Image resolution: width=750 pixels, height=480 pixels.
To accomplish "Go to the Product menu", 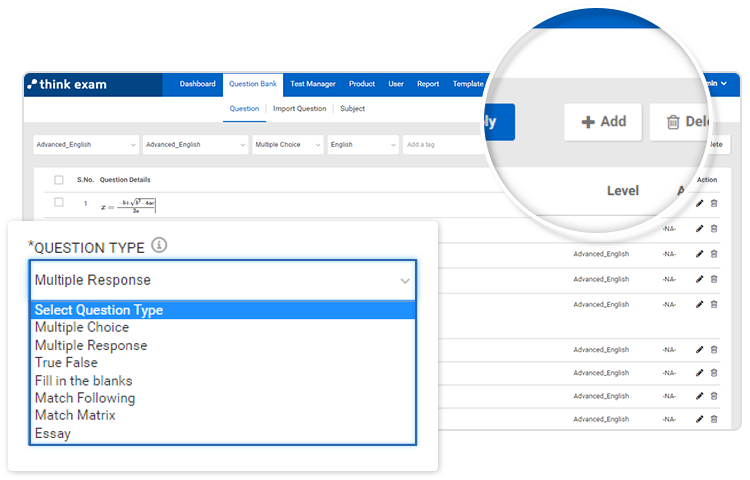I will tap(362, 84).
